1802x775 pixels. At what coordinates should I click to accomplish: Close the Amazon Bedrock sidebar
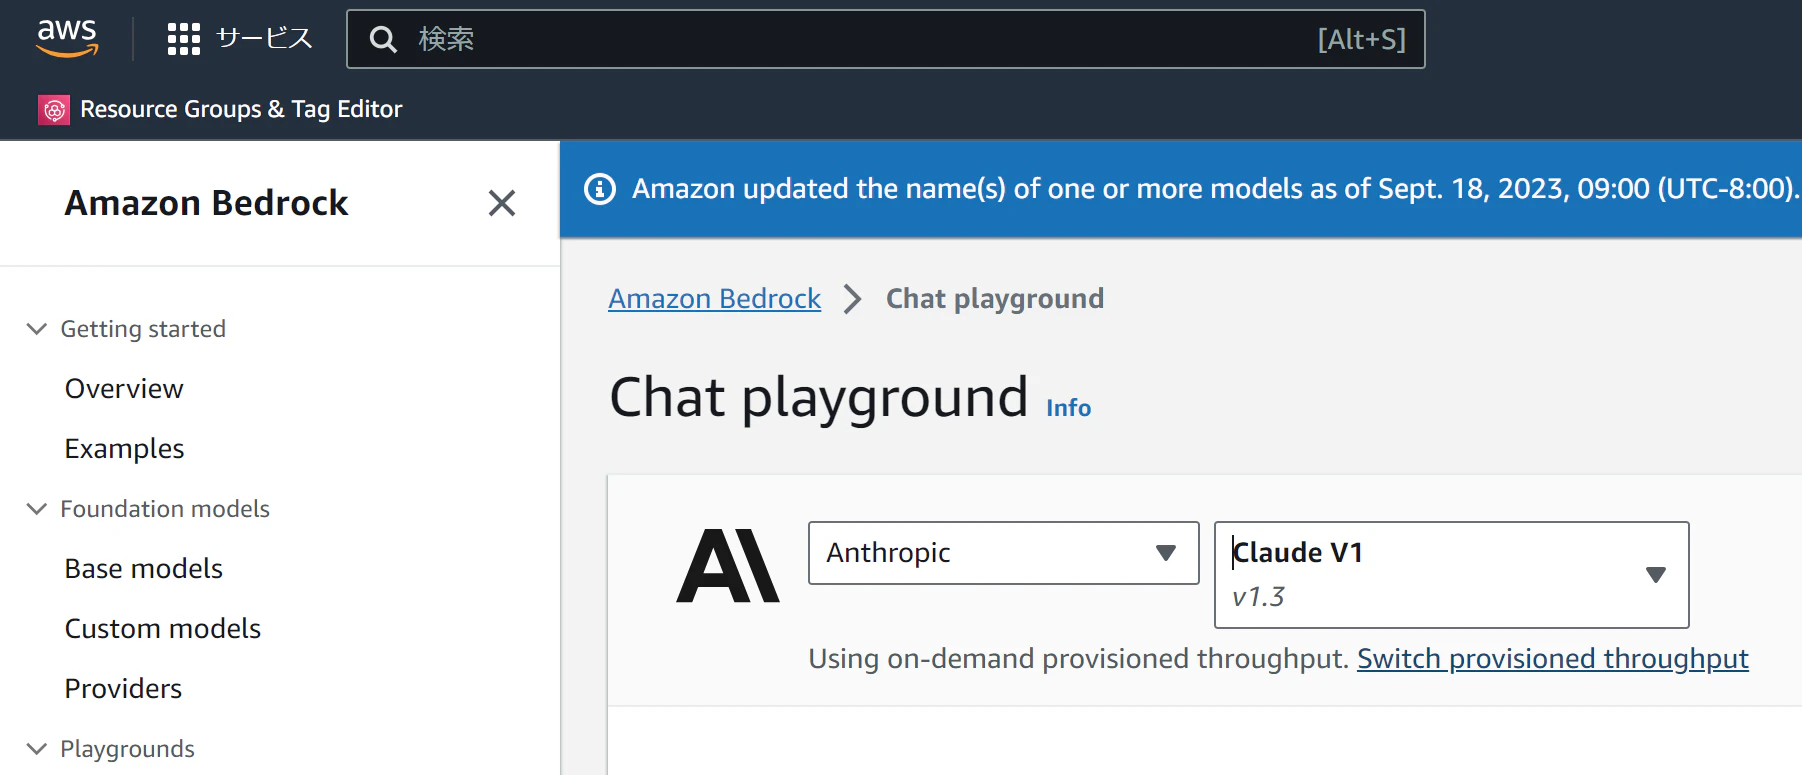click(501, 203)
